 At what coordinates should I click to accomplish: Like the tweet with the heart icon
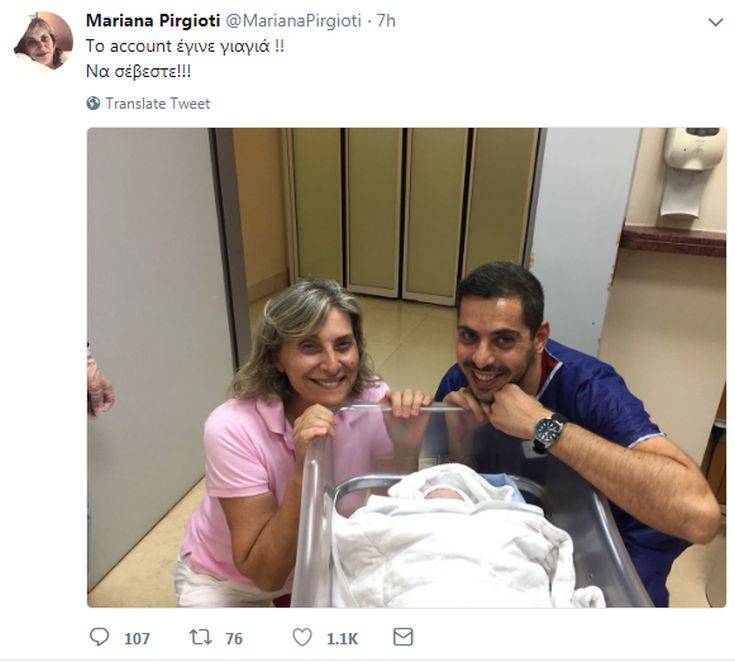pos(302,637)
